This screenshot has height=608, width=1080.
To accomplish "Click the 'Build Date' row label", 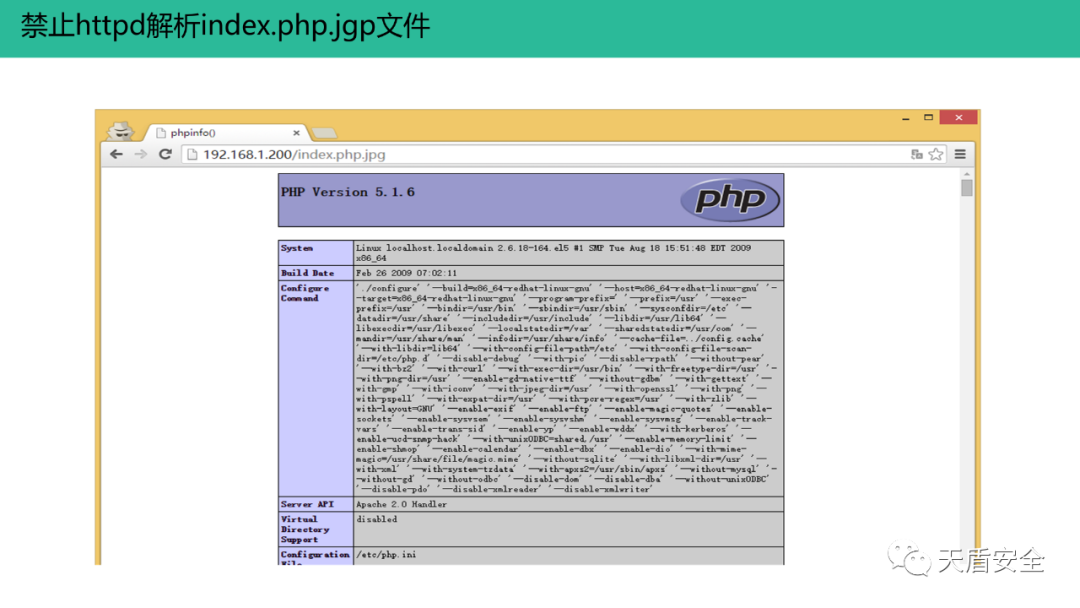I will click(307, 273).
